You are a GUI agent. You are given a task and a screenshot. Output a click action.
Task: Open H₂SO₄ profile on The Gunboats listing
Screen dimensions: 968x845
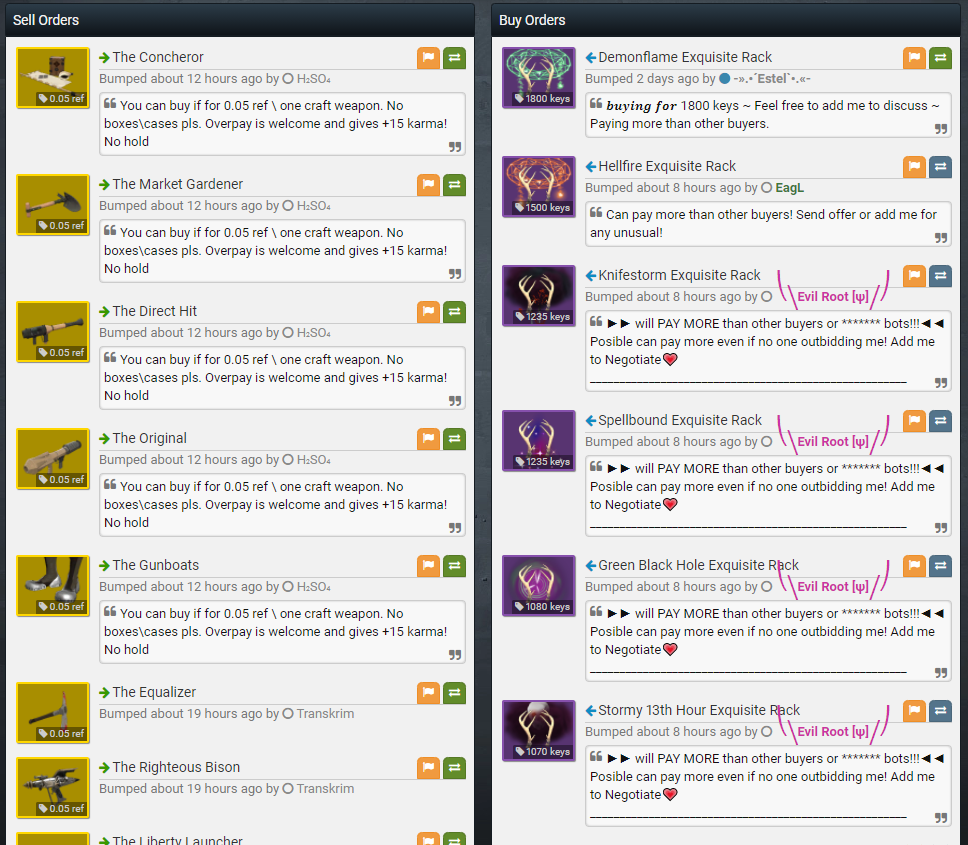314,587
